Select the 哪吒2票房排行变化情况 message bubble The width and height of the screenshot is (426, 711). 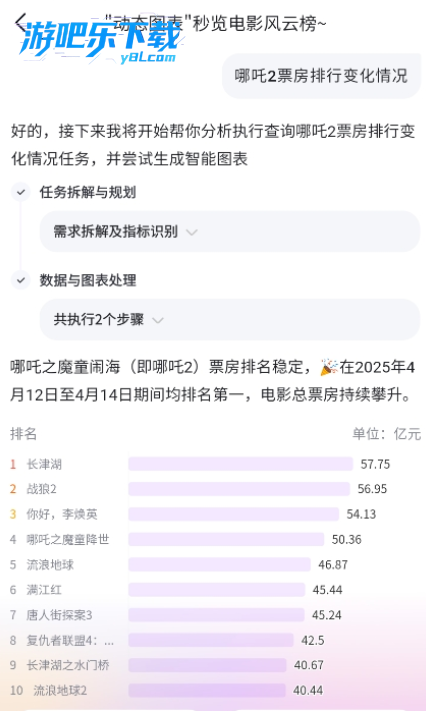point(321,76)
